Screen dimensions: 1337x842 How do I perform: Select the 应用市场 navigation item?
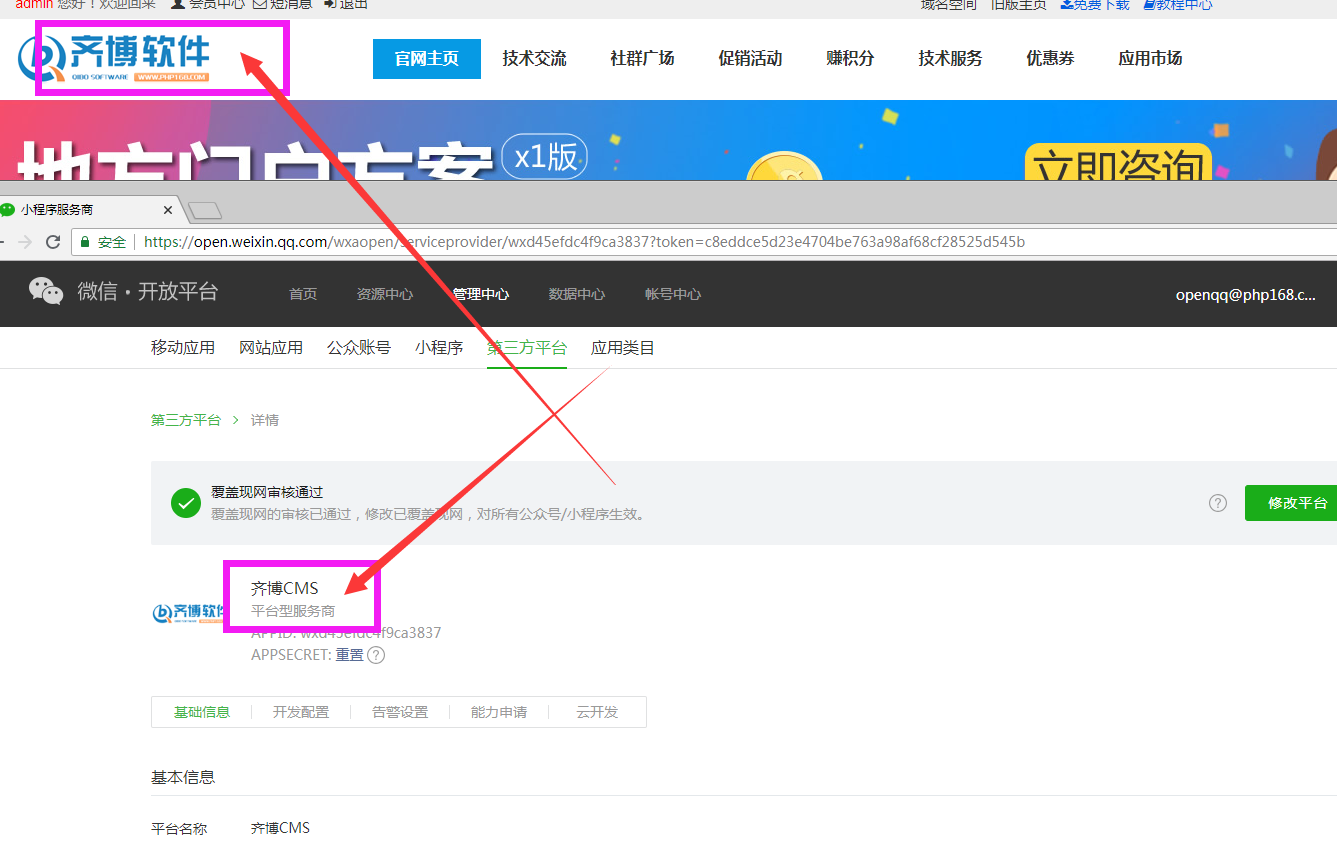pyautogui.click(x=1150, y=59)
